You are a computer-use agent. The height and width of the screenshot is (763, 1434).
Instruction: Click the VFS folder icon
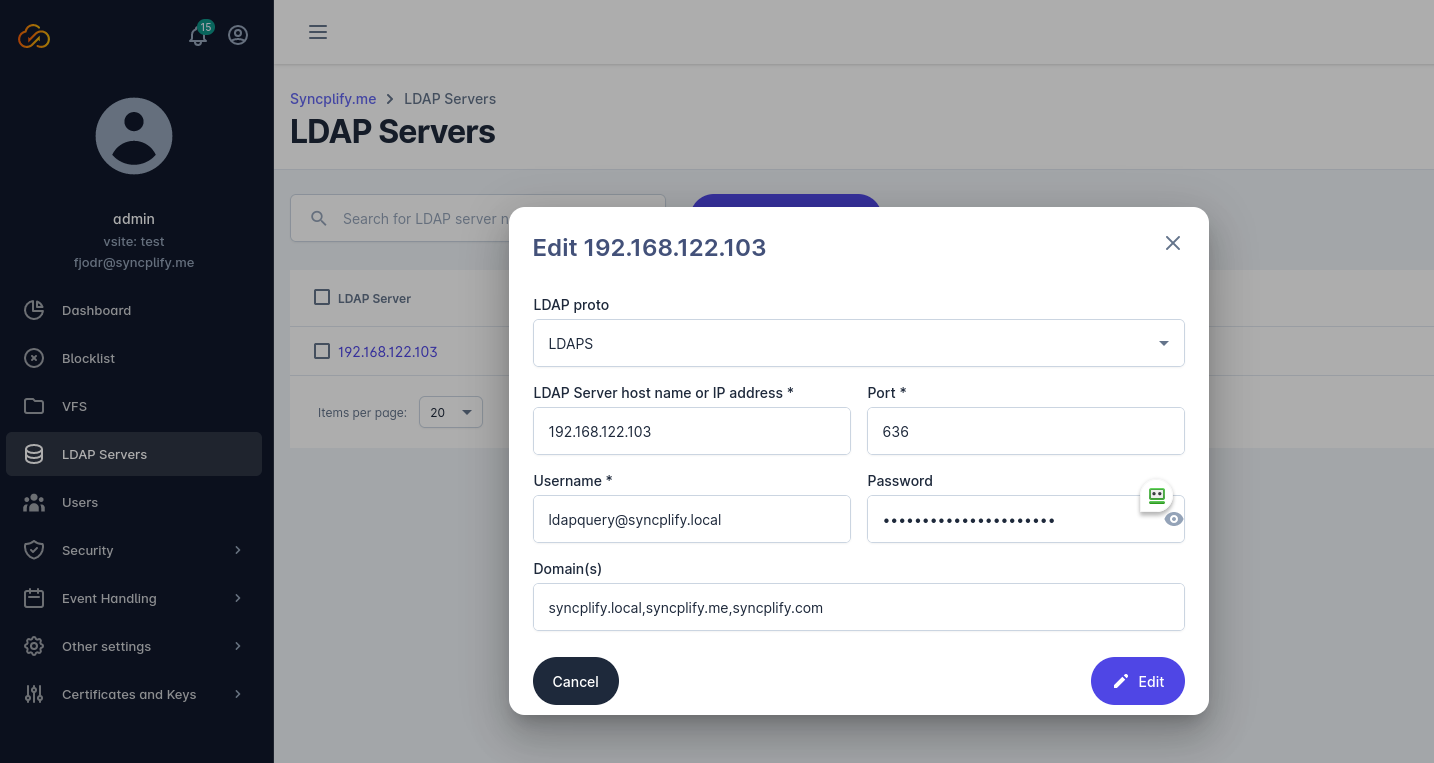click(34, 406)
